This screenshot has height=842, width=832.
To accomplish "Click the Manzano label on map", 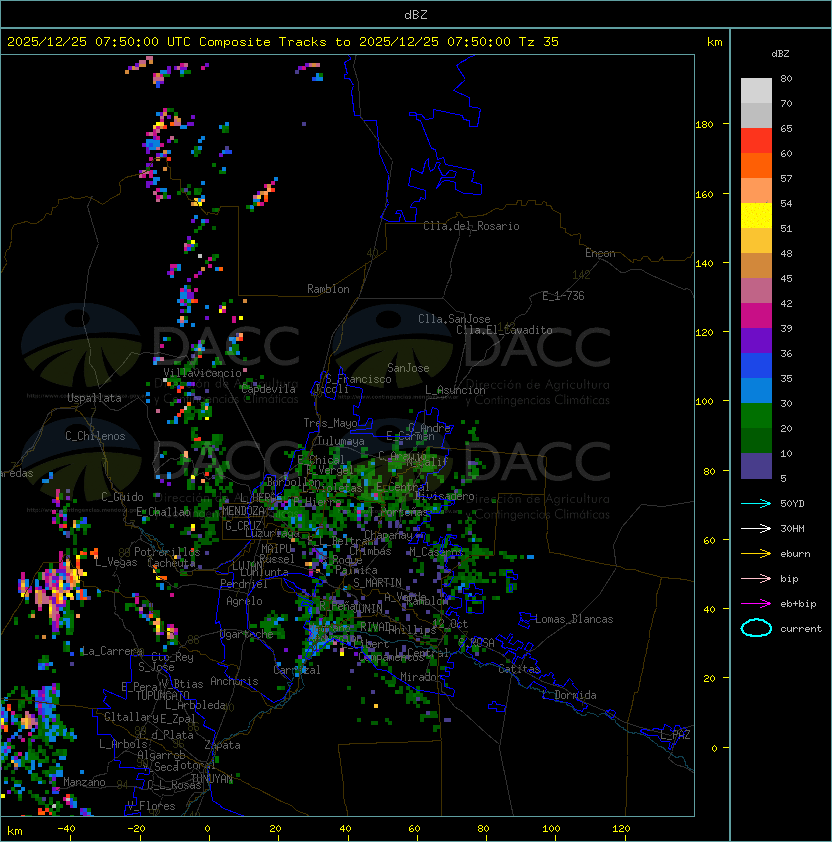I will [84, 782].
